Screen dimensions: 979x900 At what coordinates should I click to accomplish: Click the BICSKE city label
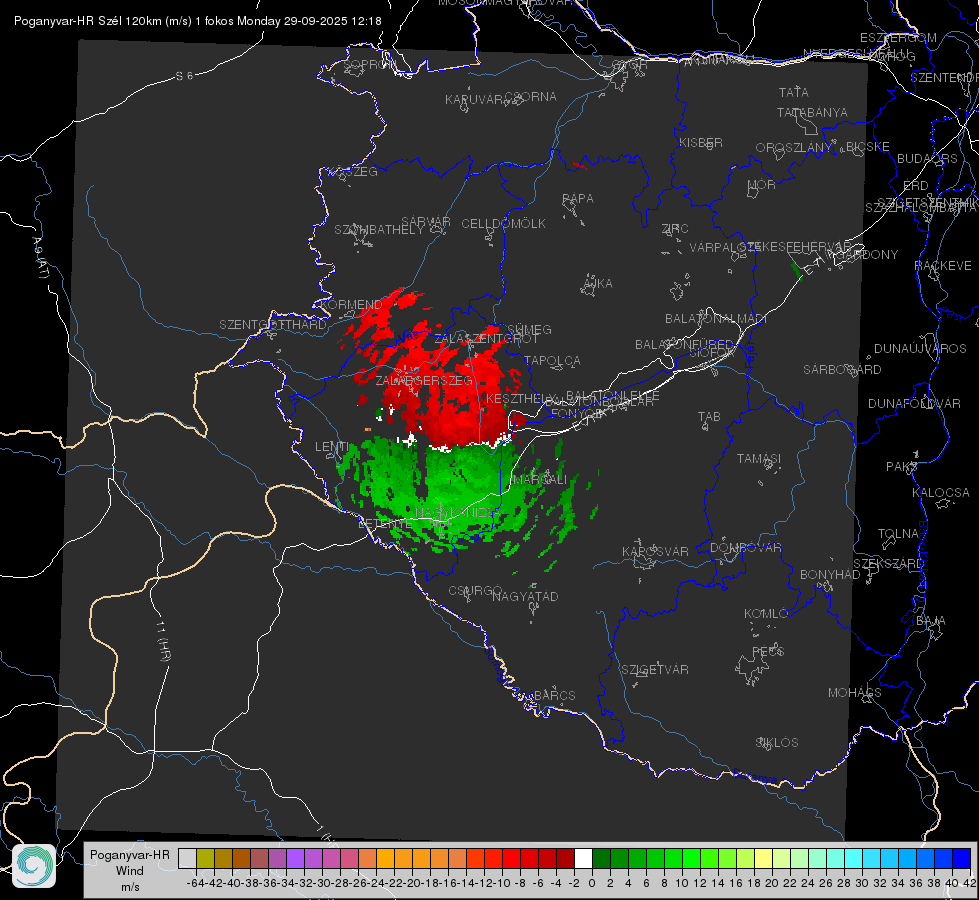(x=867, y=147)
